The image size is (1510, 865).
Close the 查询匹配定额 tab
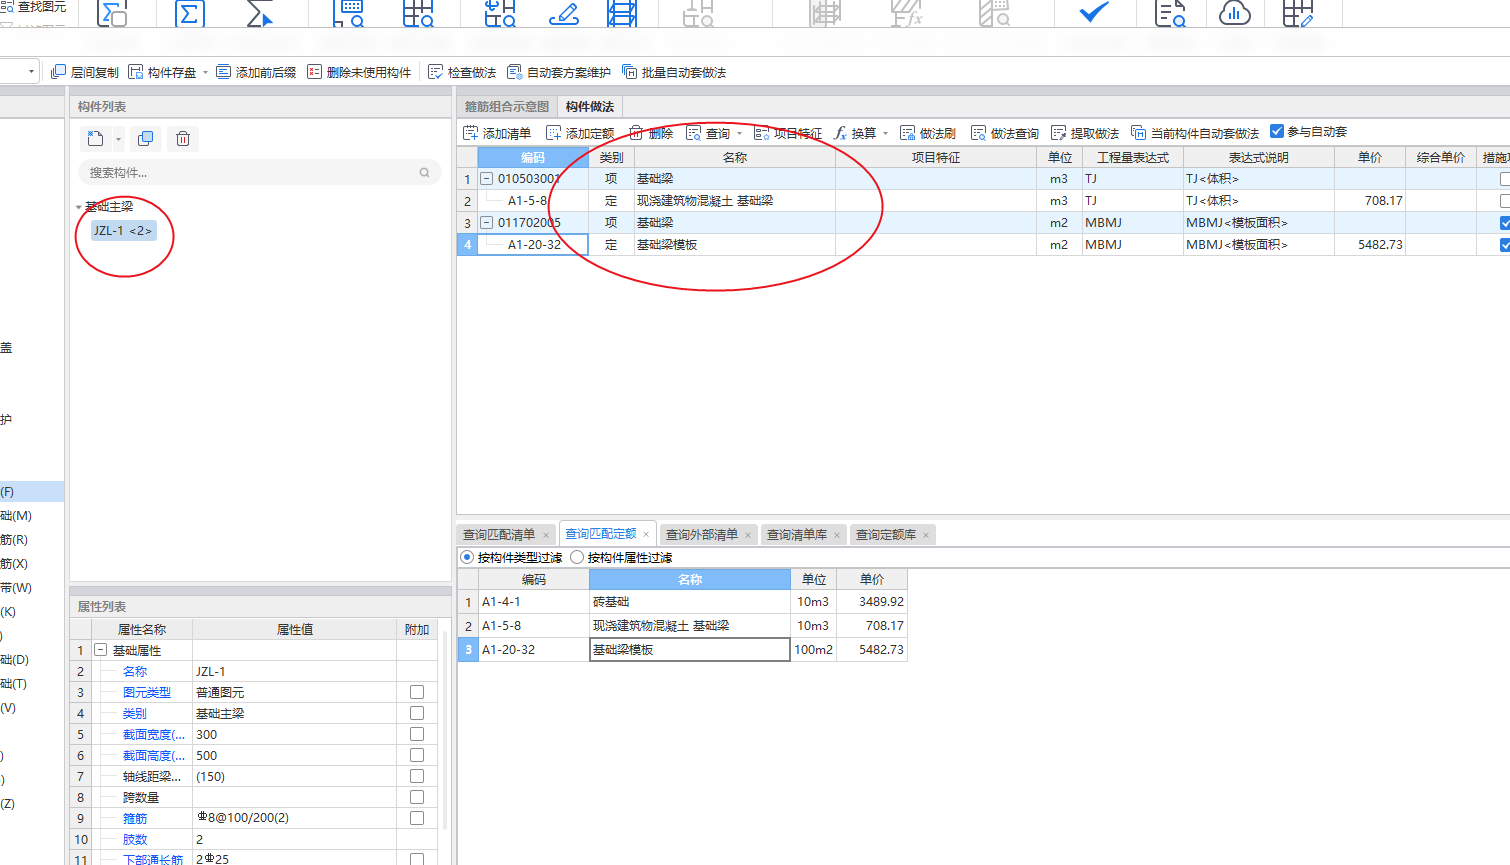(646, 534)
